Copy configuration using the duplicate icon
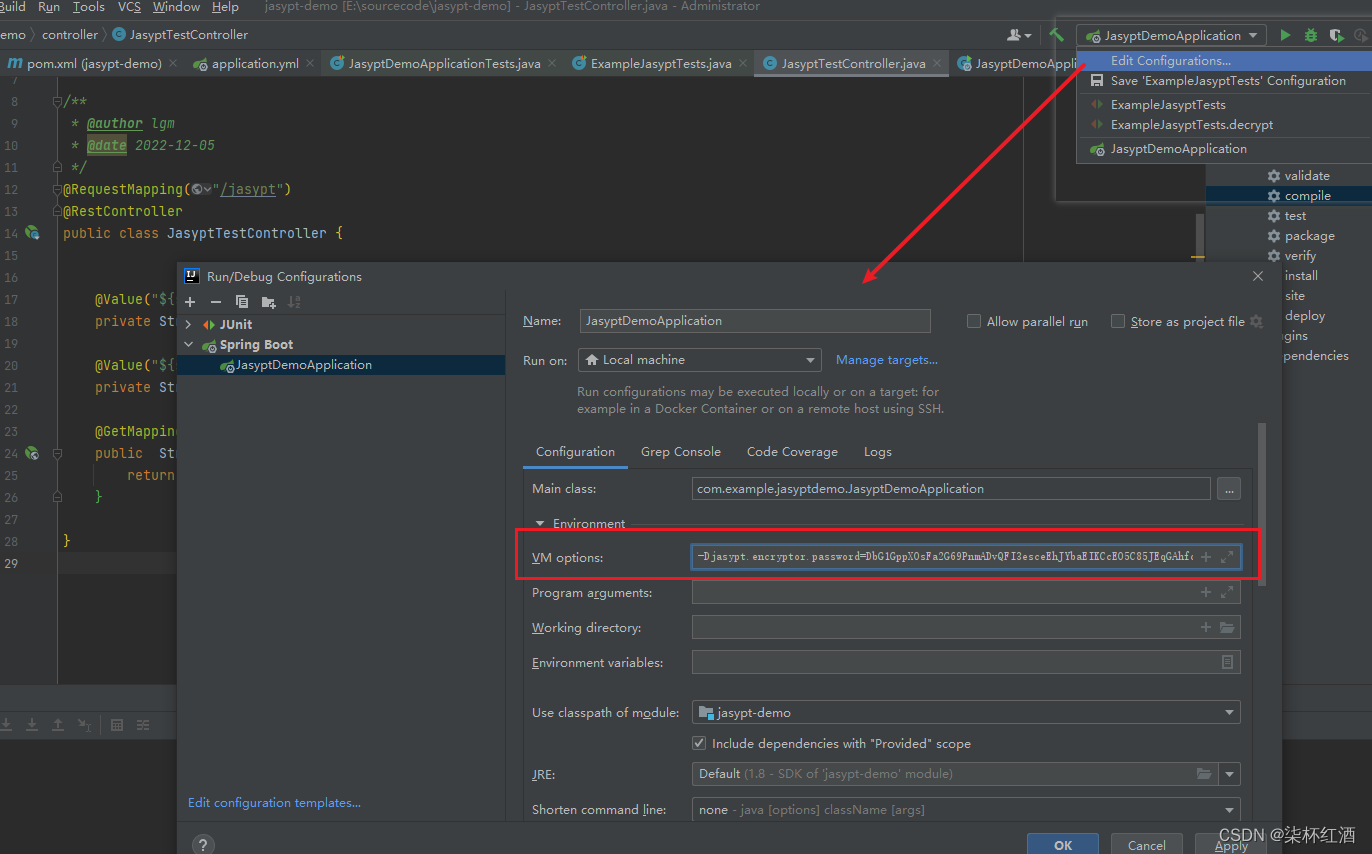The width and height of the screenshot is (1372, 854). coord(241,302)
